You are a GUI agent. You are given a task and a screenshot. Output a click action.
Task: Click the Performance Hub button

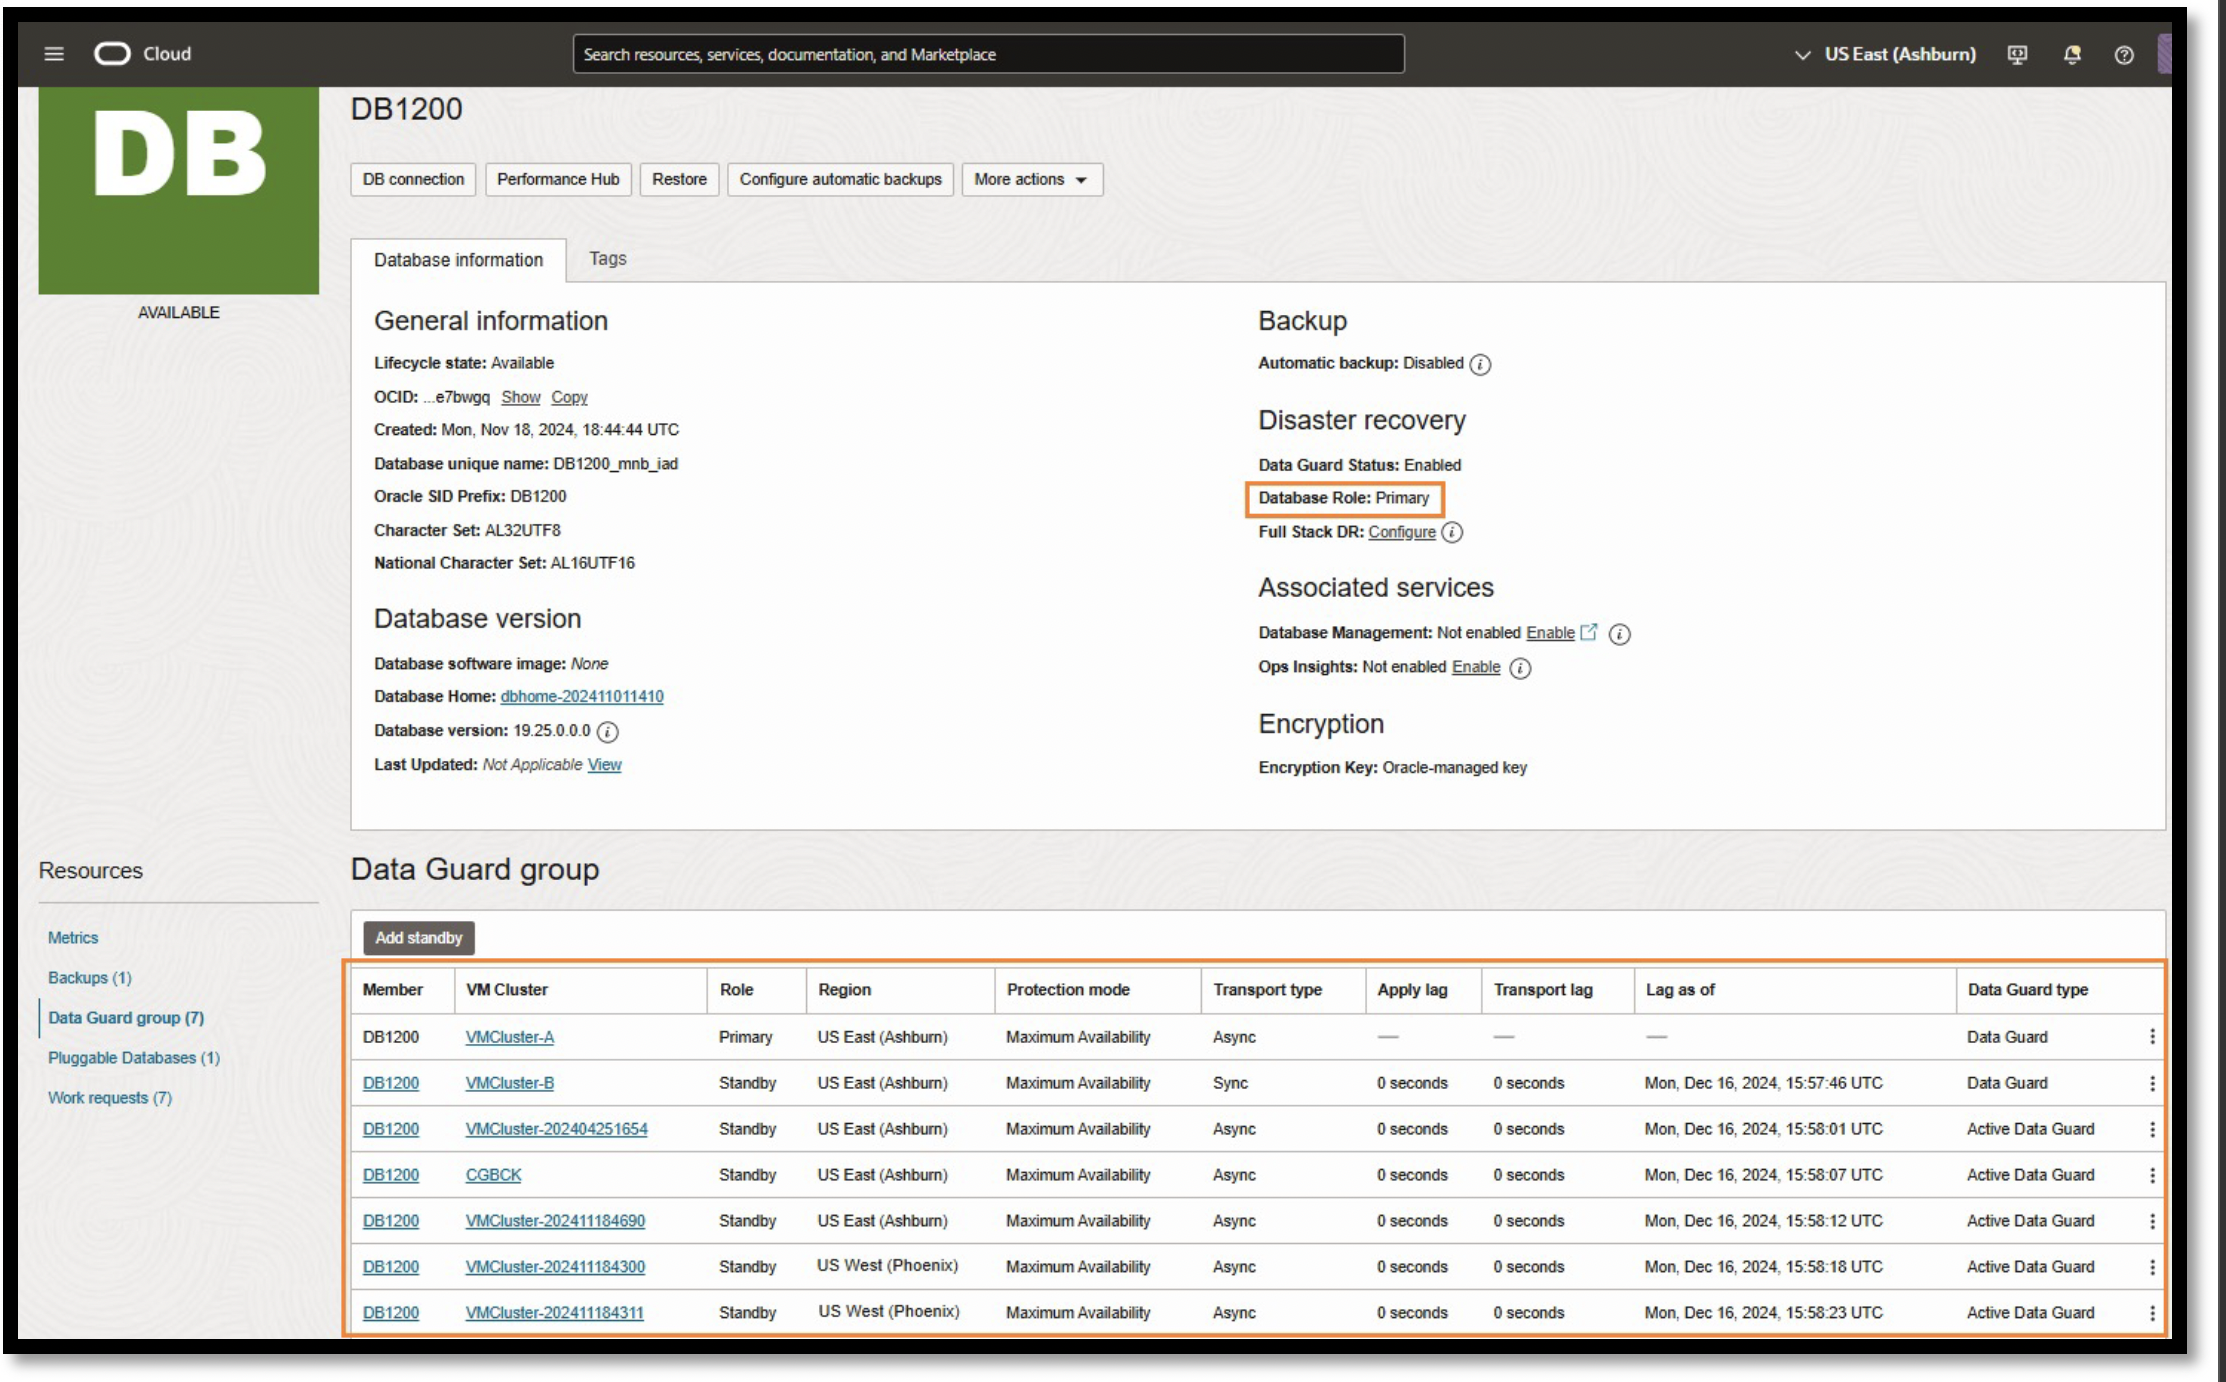[x=558, y=180]
